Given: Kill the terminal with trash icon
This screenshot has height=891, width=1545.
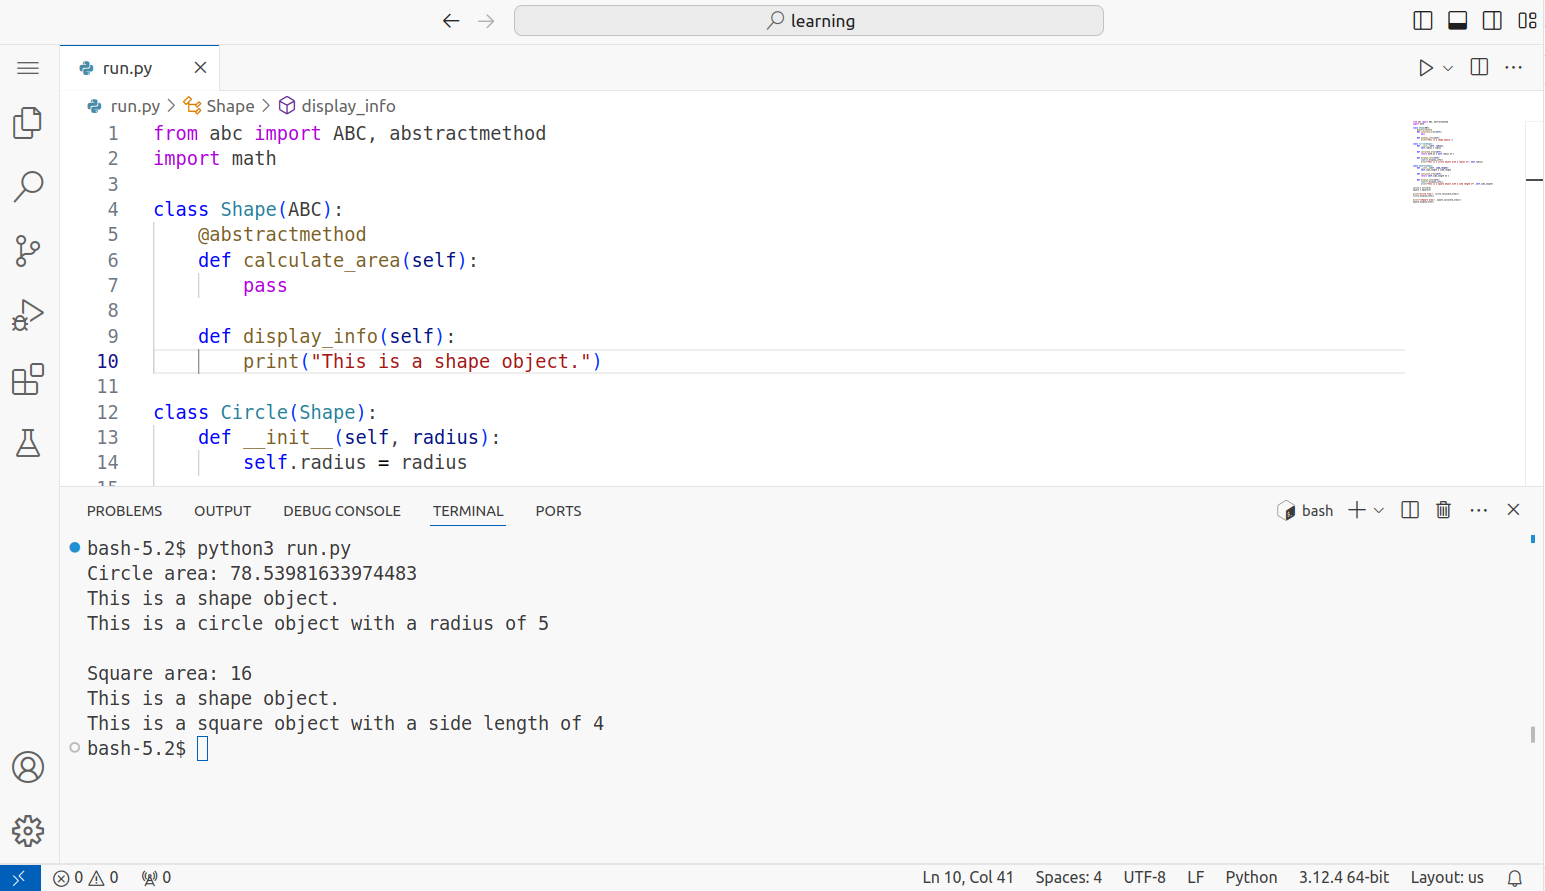Looking at the screenshot, I should (1443, 510).
